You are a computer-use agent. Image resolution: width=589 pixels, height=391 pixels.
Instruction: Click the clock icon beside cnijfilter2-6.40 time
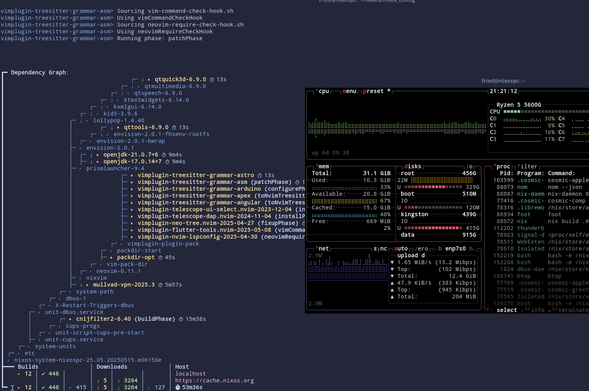[181, 319]
